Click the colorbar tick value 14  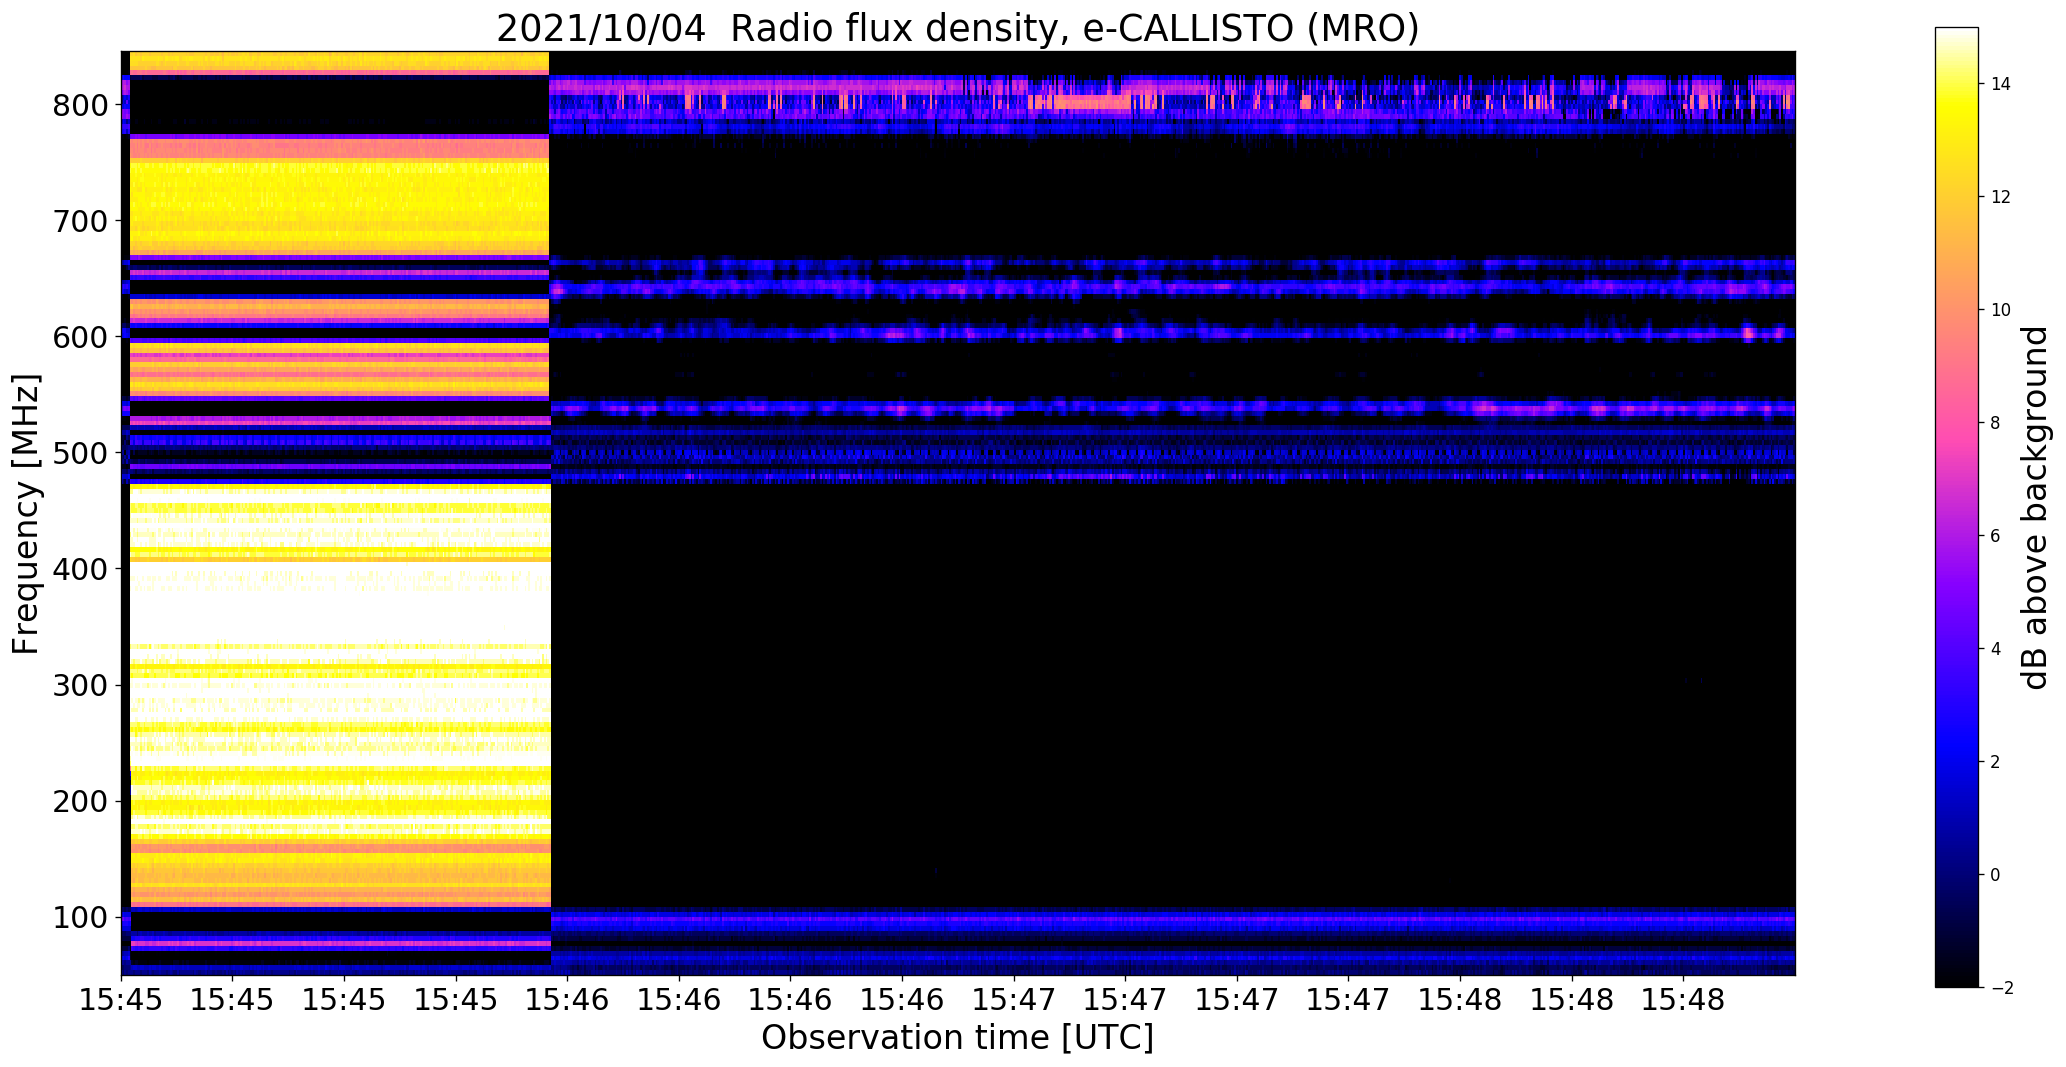(x=2001, y=84)
